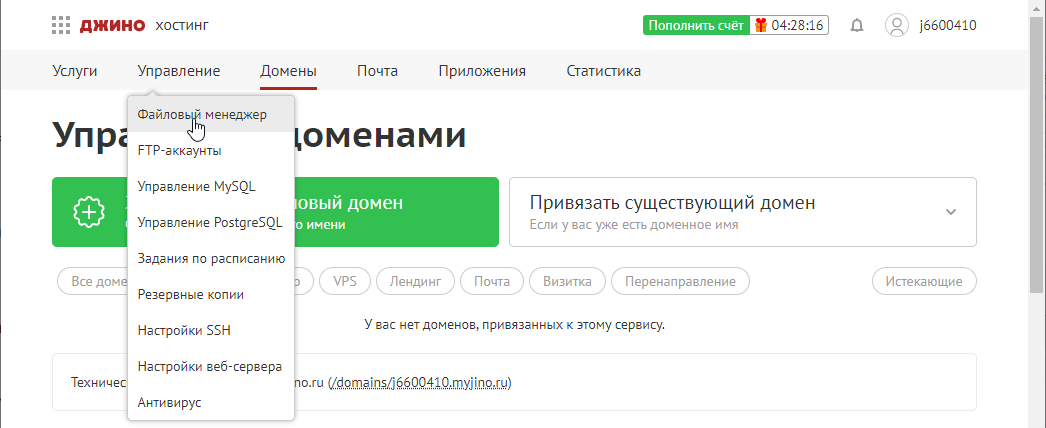This screenshot has width=1046, height=428.
Task: Open the apps grid icon beside logo
Action: pyautogui.click(x=61, y=25)
